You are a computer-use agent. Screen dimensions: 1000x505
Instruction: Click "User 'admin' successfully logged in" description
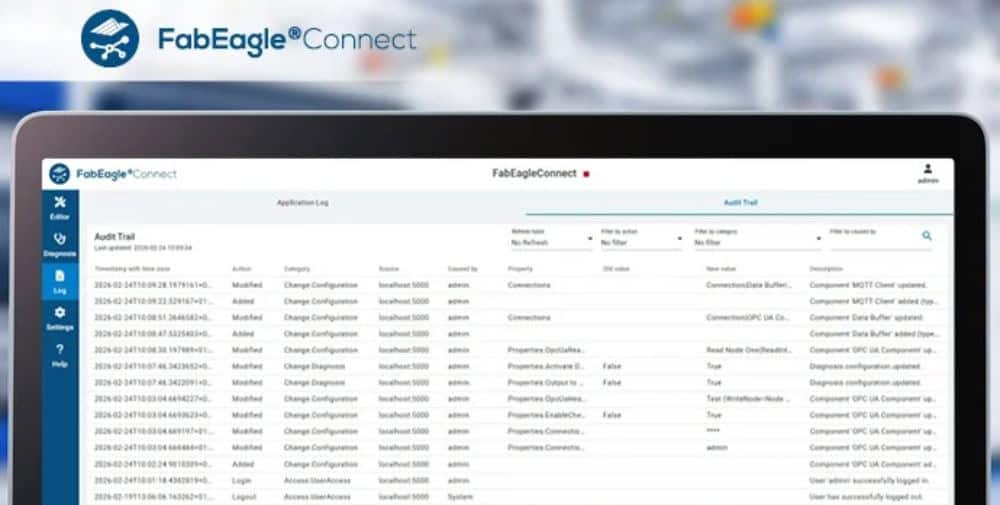click(869, 480)
